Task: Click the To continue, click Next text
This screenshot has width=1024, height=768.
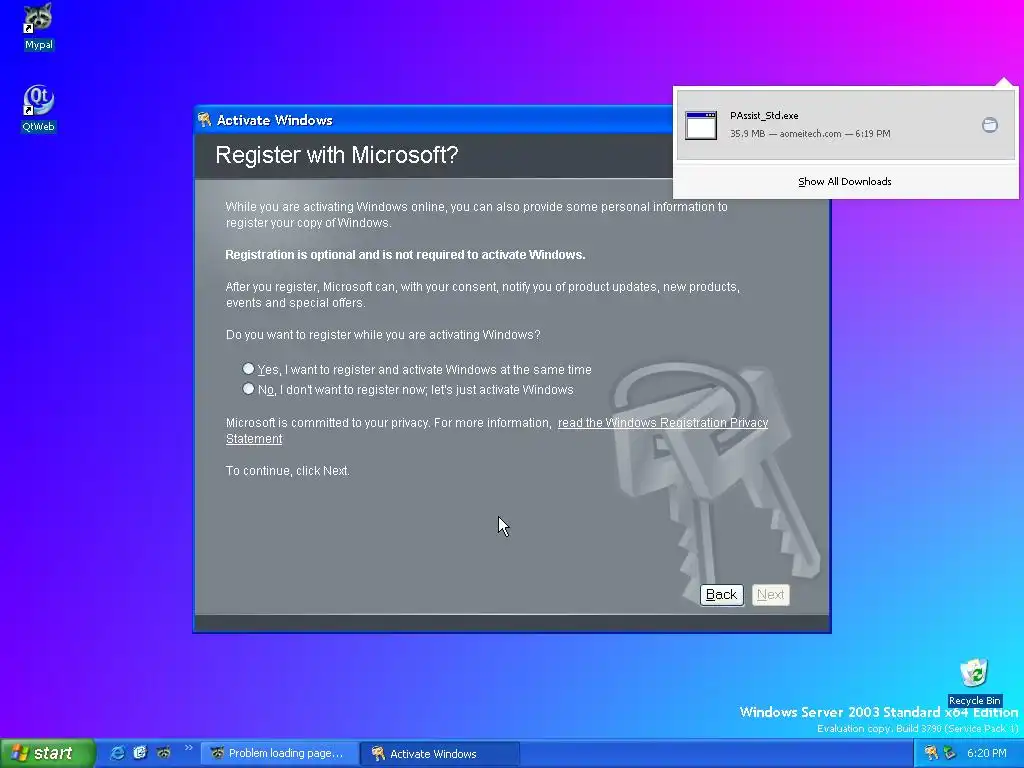Action: point(287,471)
